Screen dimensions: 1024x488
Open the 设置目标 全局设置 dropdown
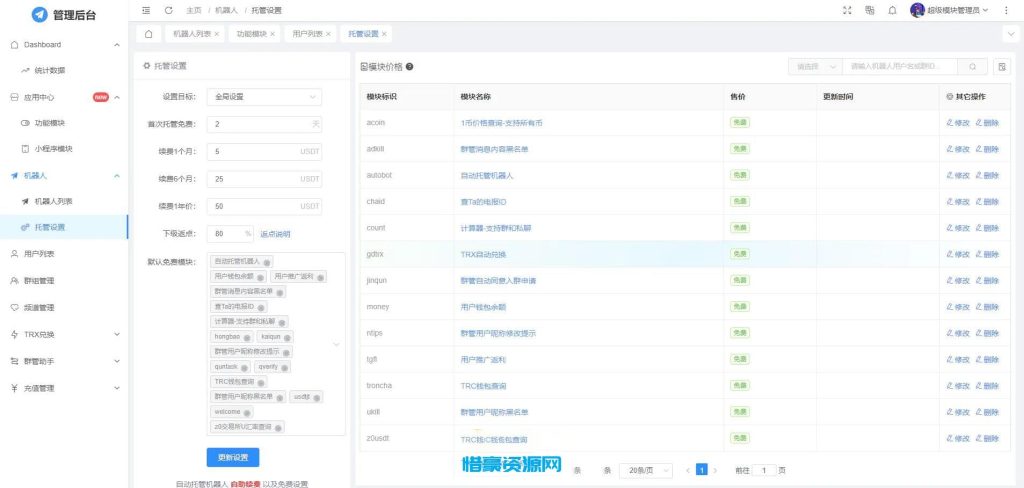(x=264, y=97)
